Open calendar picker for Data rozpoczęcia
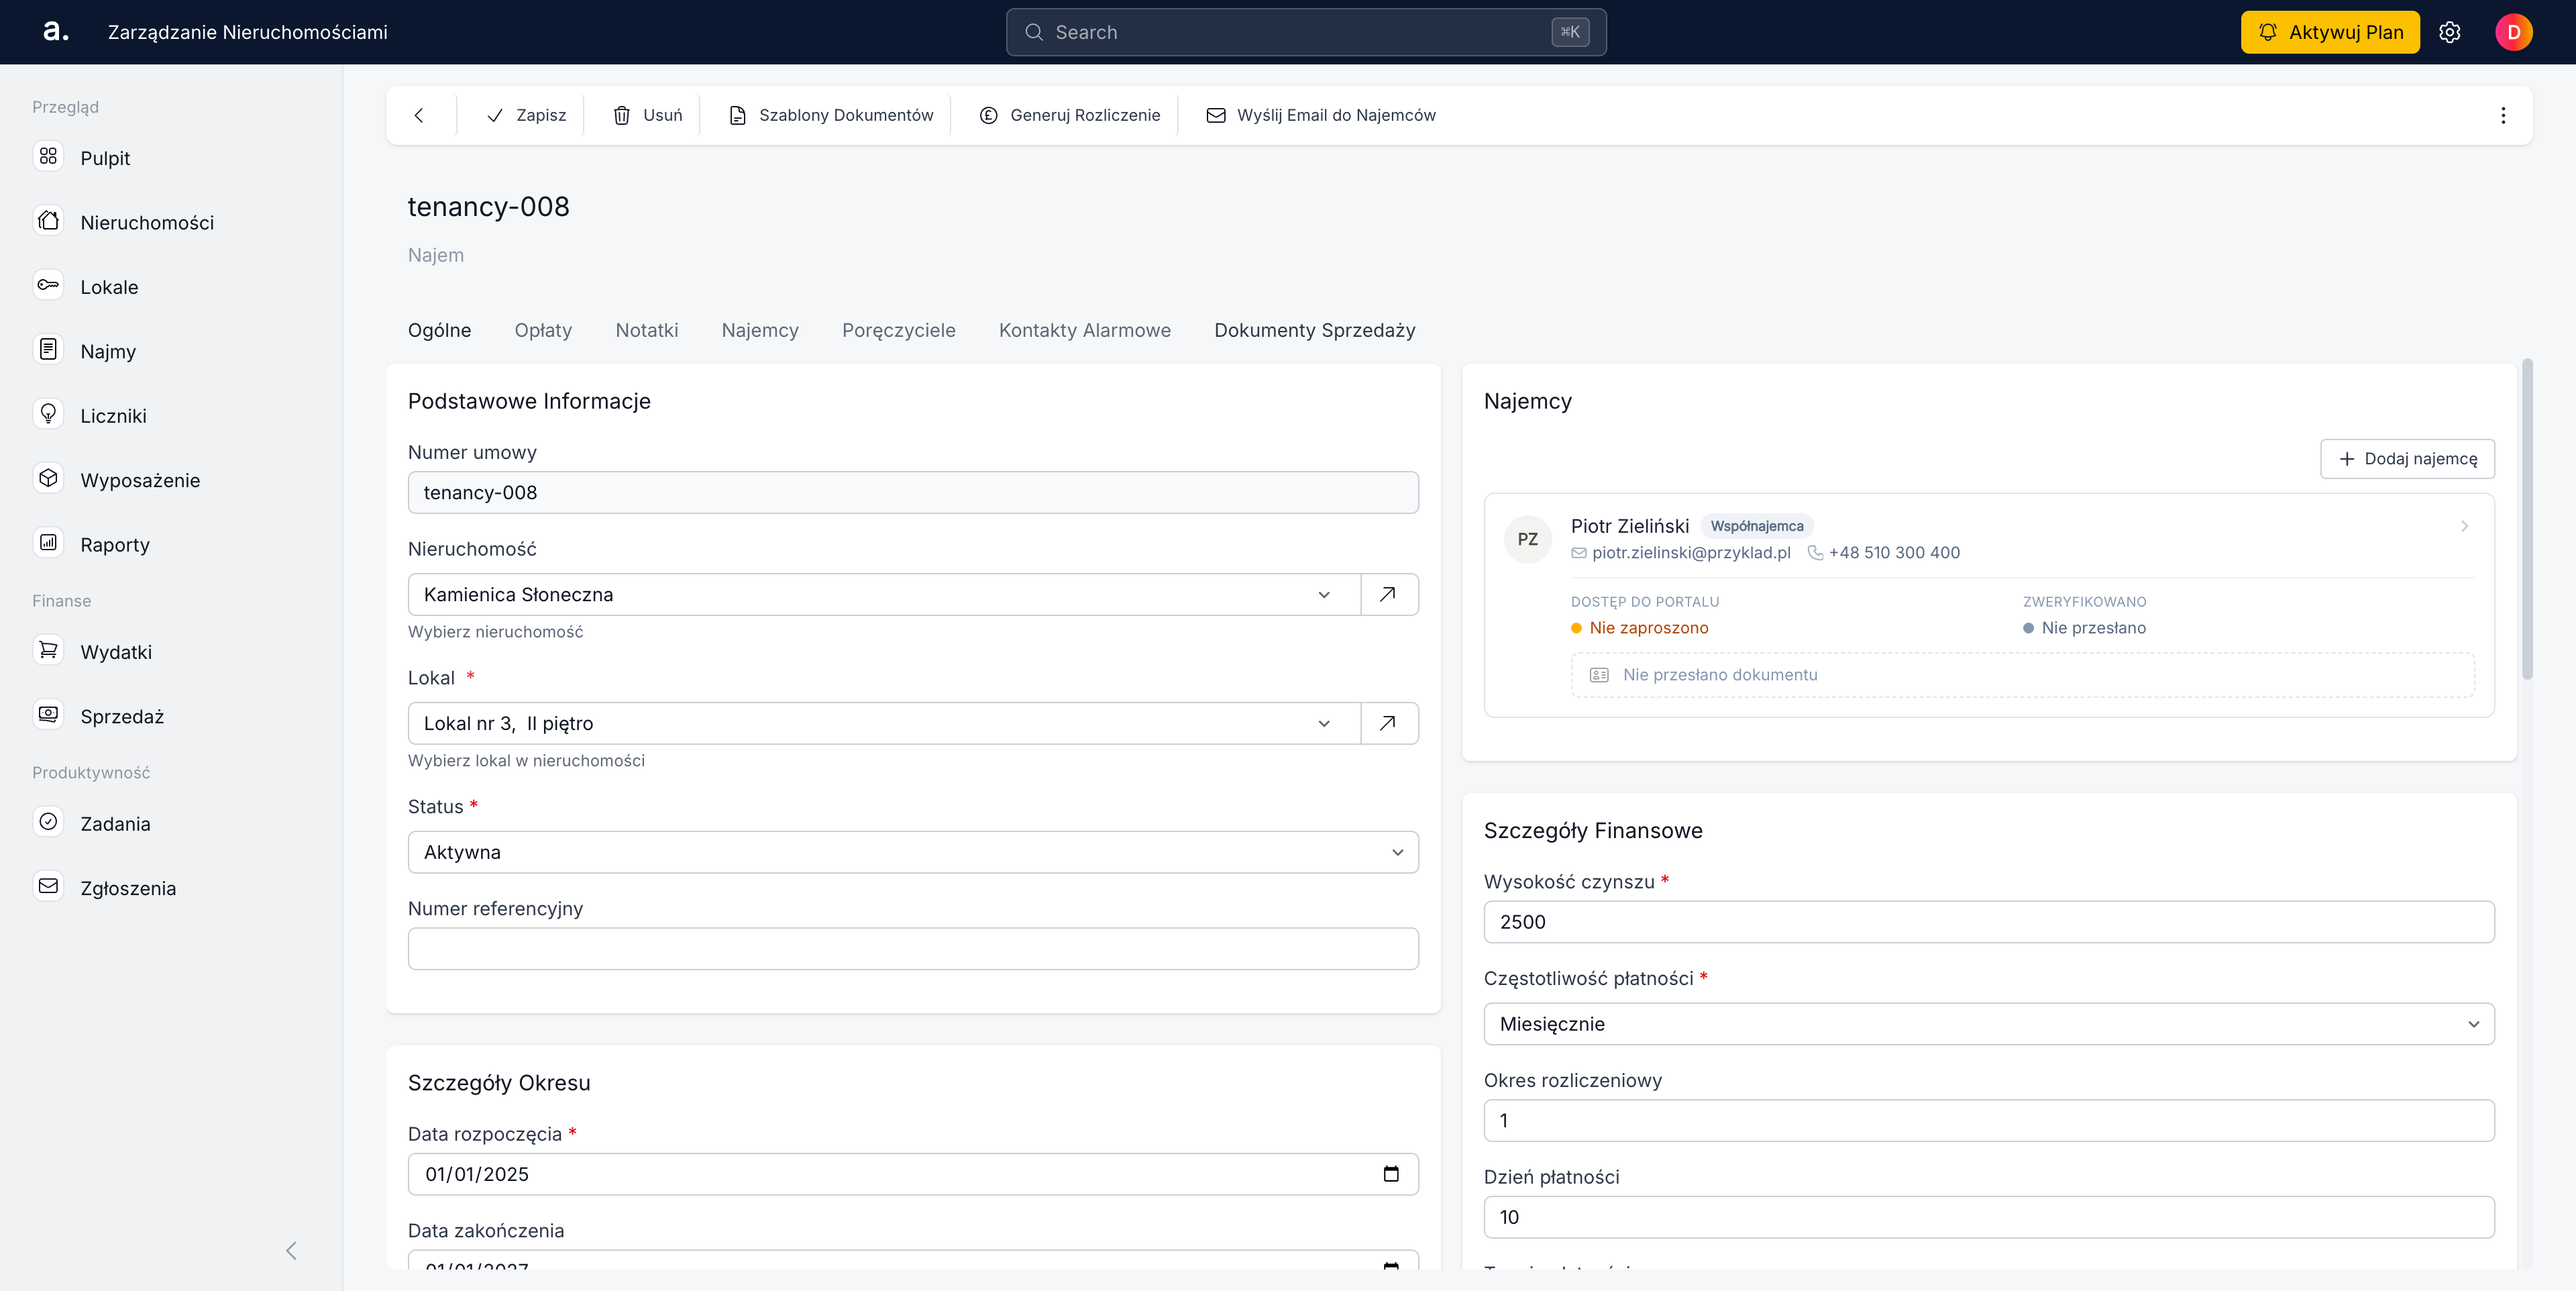This screenshot has width=2576, height=1291. coord(1391,1174)
